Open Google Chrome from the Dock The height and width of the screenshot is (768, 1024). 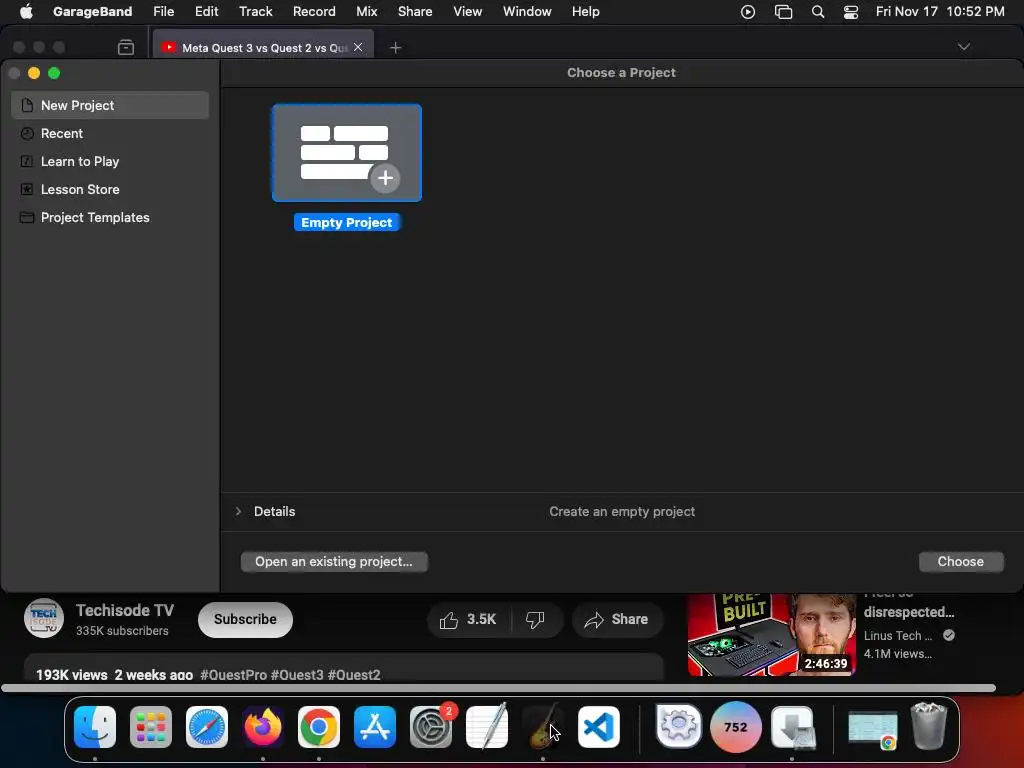[x=319, y=727]
